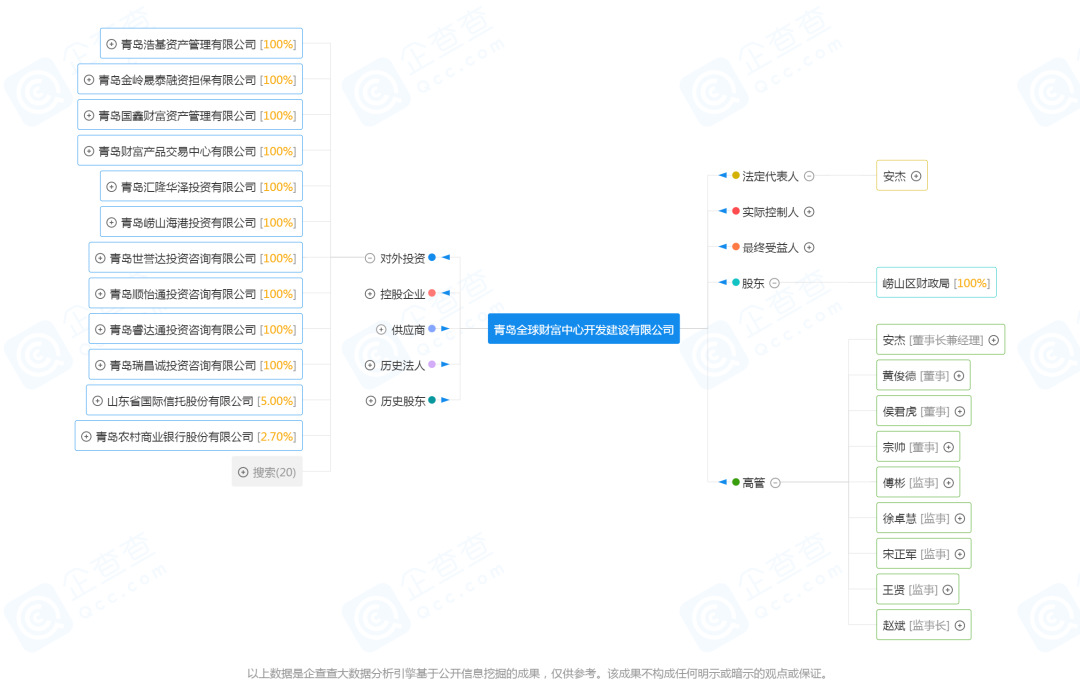Expand the 青岛浩基资产管理有限公司 node plus icon
This screenshot has width=1080, height=696.
(111, 44)
